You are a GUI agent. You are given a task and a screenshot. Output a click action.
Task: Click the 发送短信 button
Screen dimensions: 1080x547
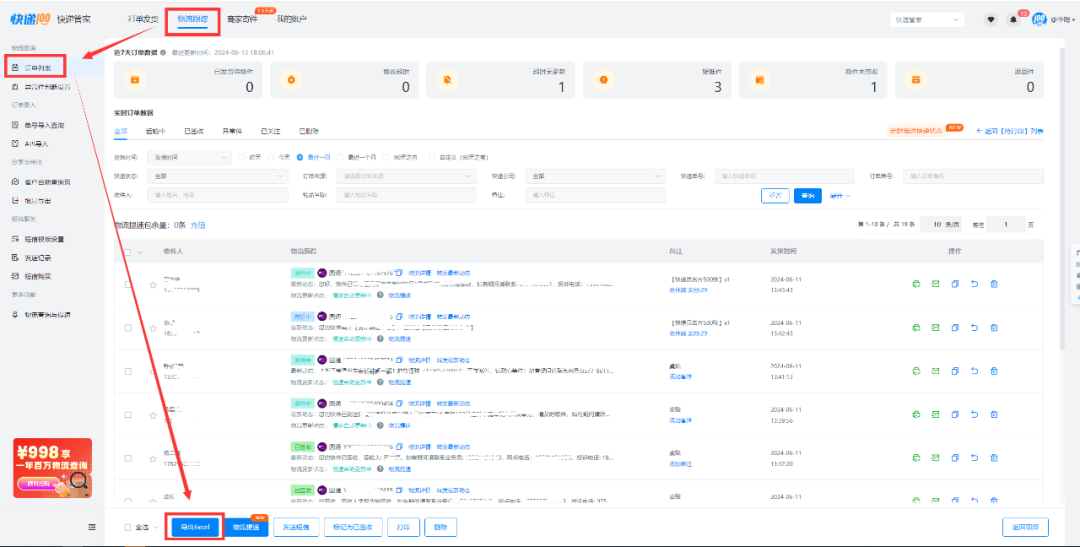[x=296, y=527]
